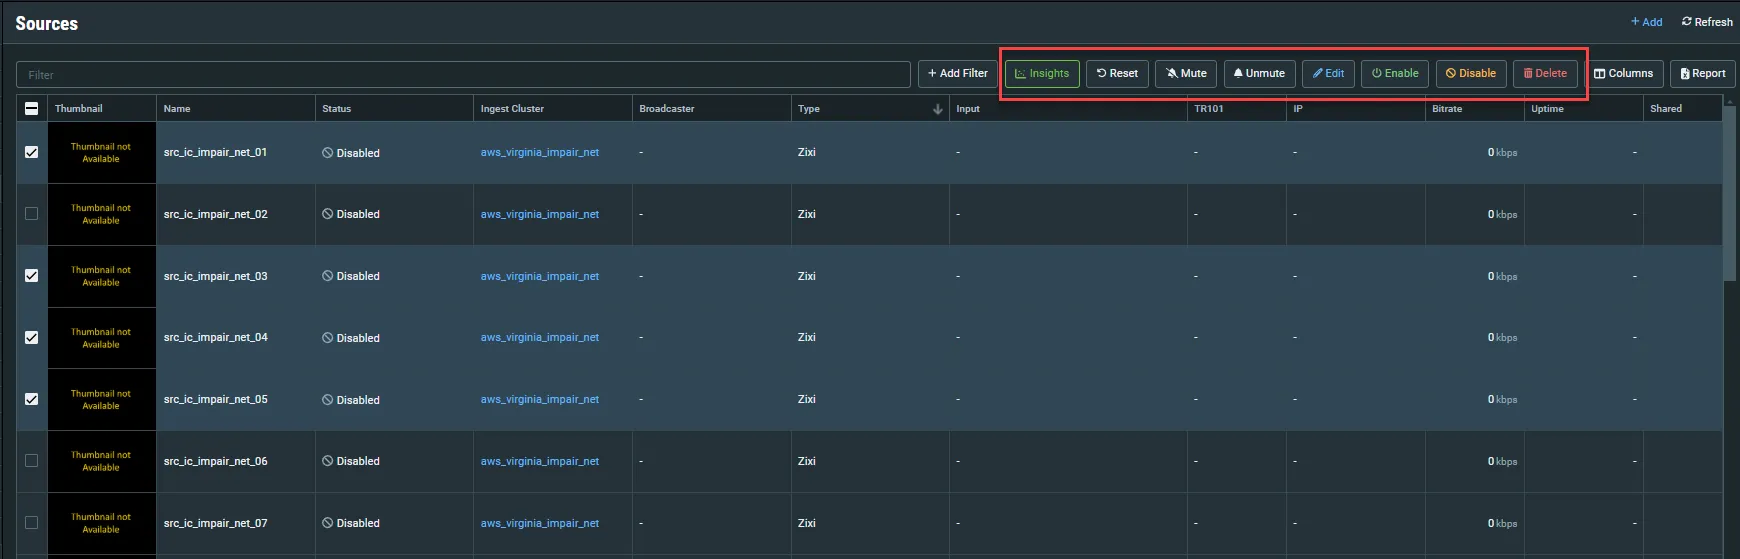Click the Insights button
Screen dimensions: 1740x559
point(1042,73)
